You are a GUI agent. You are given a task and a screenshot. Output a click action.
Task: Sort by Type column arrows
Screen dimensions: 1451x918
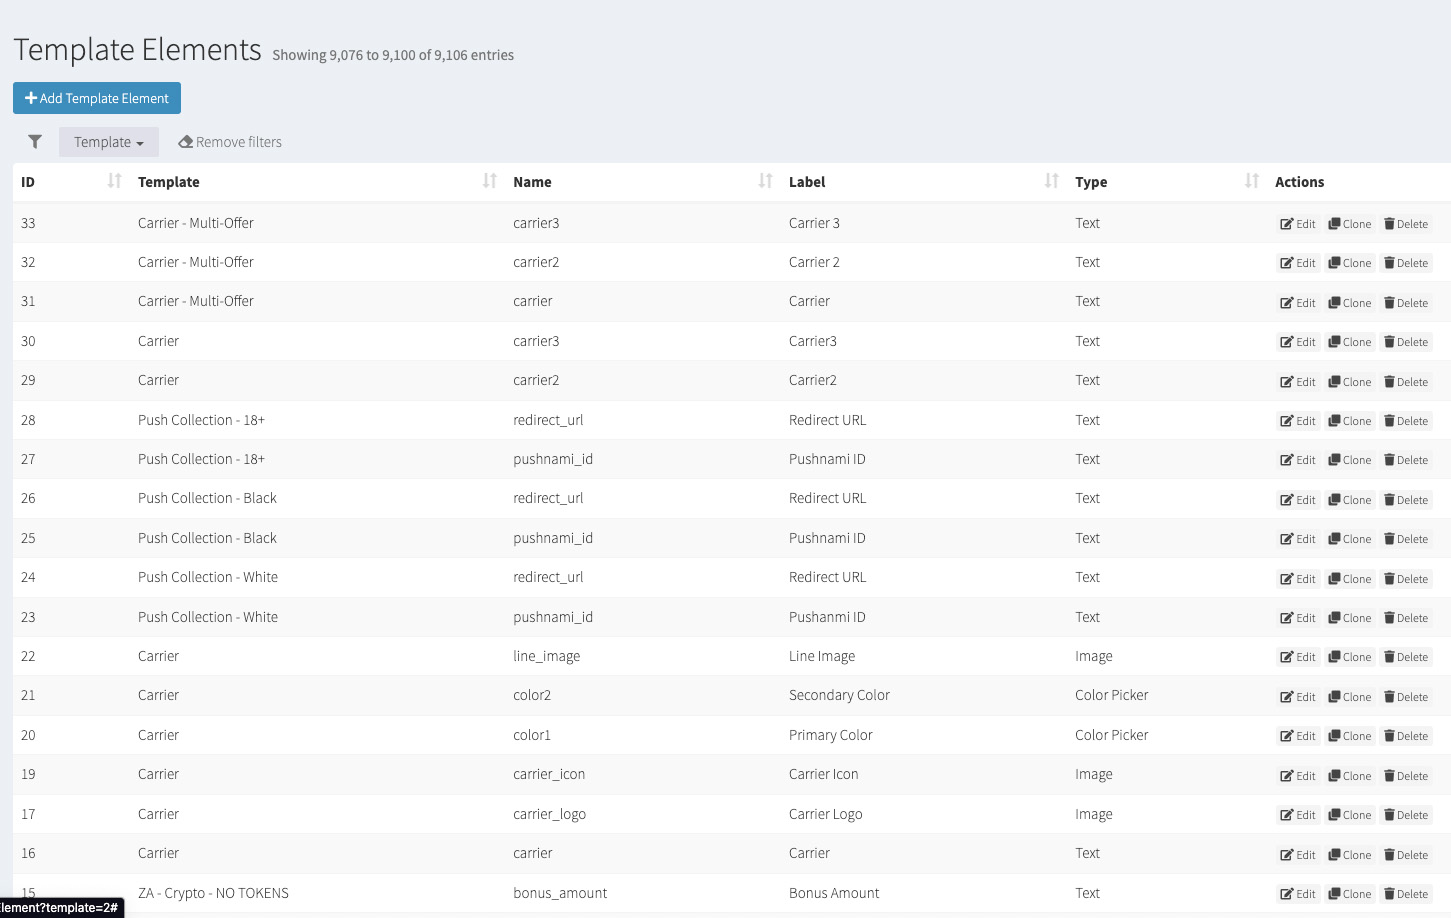(x=1251, y=181)
